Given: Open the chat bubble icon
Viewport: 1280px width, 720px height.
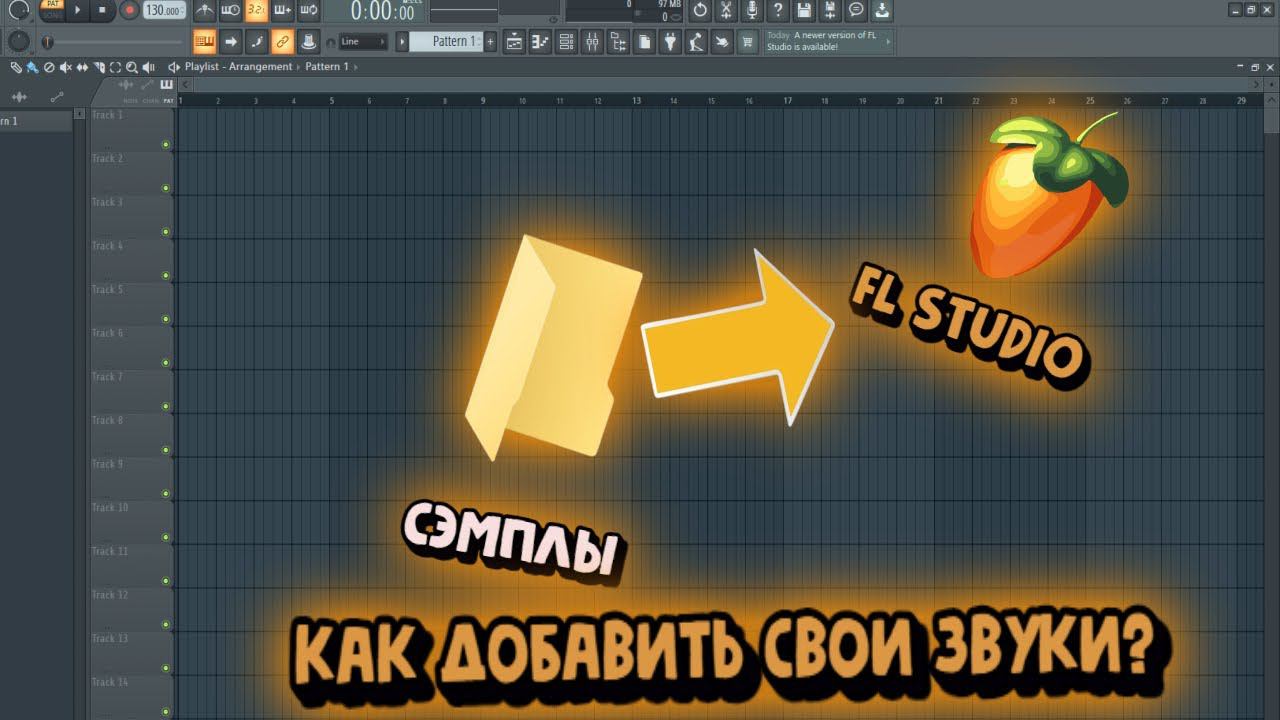Looking at the screenshot, I should pos(856,10).
